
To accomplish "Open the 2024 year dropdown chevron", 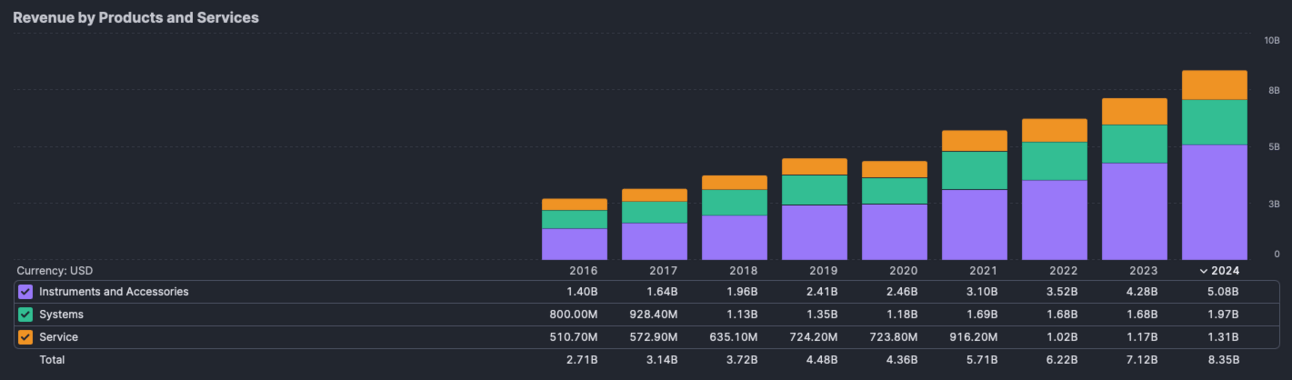I will (1201, 271).
